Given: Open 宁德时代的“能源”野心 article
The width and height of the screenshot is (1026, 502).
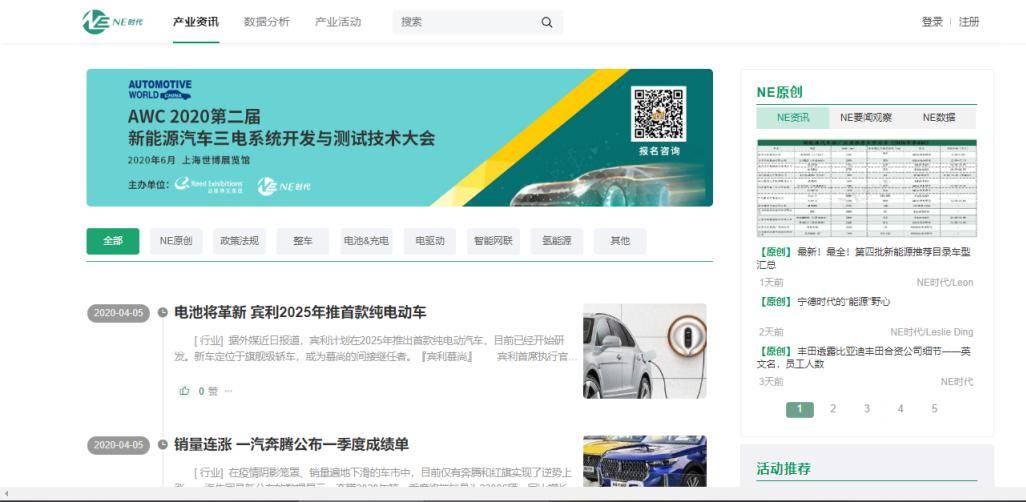Looking at the screenshot, I should 823,302.
